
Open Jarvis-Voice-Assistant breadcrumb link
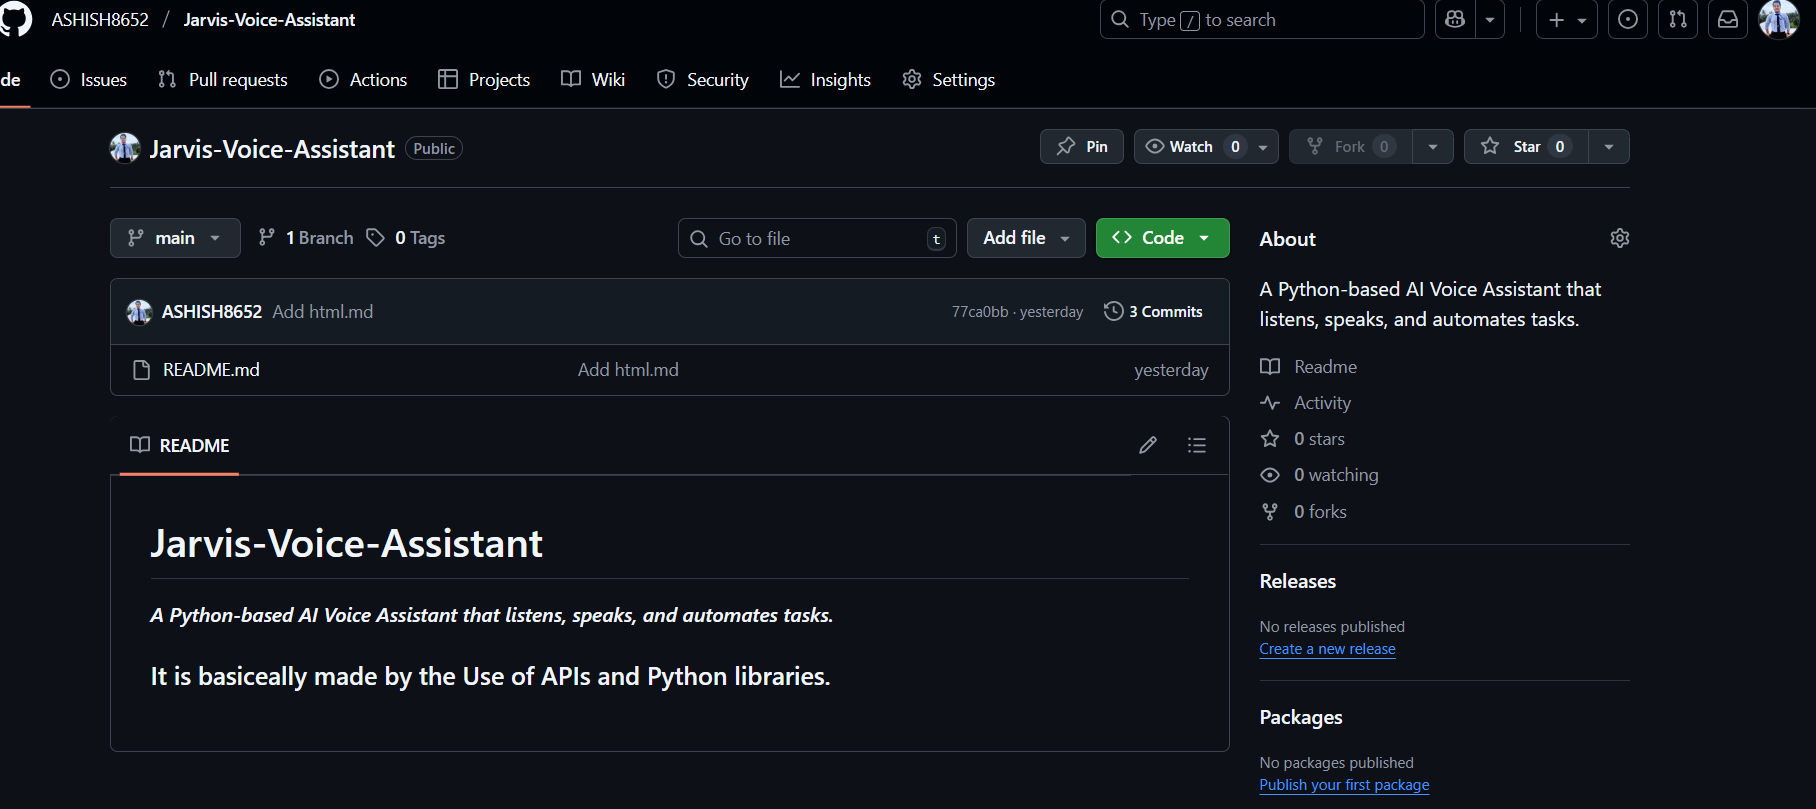point(269,20)
